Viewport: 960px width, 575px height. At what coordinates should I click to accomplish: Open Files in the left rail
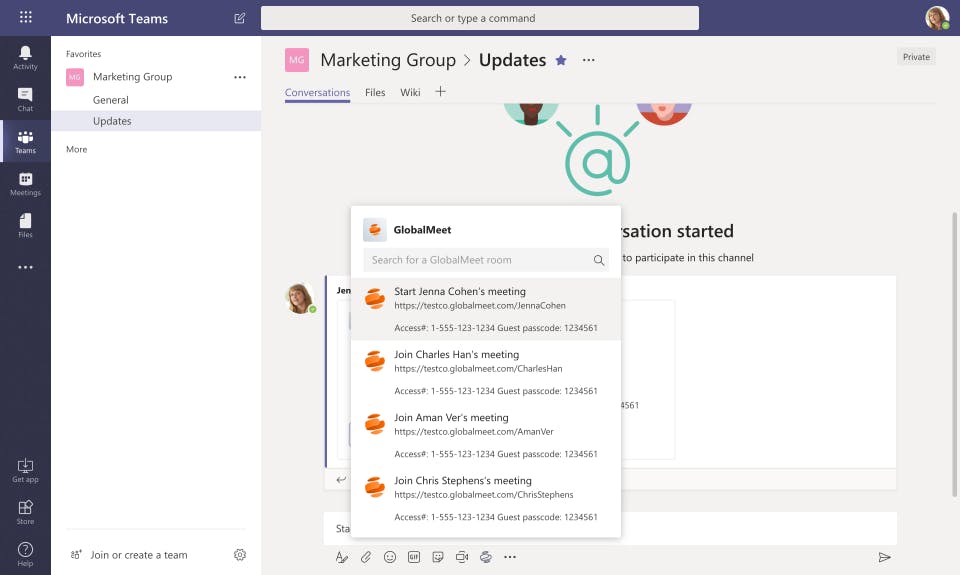pos(25,225)
